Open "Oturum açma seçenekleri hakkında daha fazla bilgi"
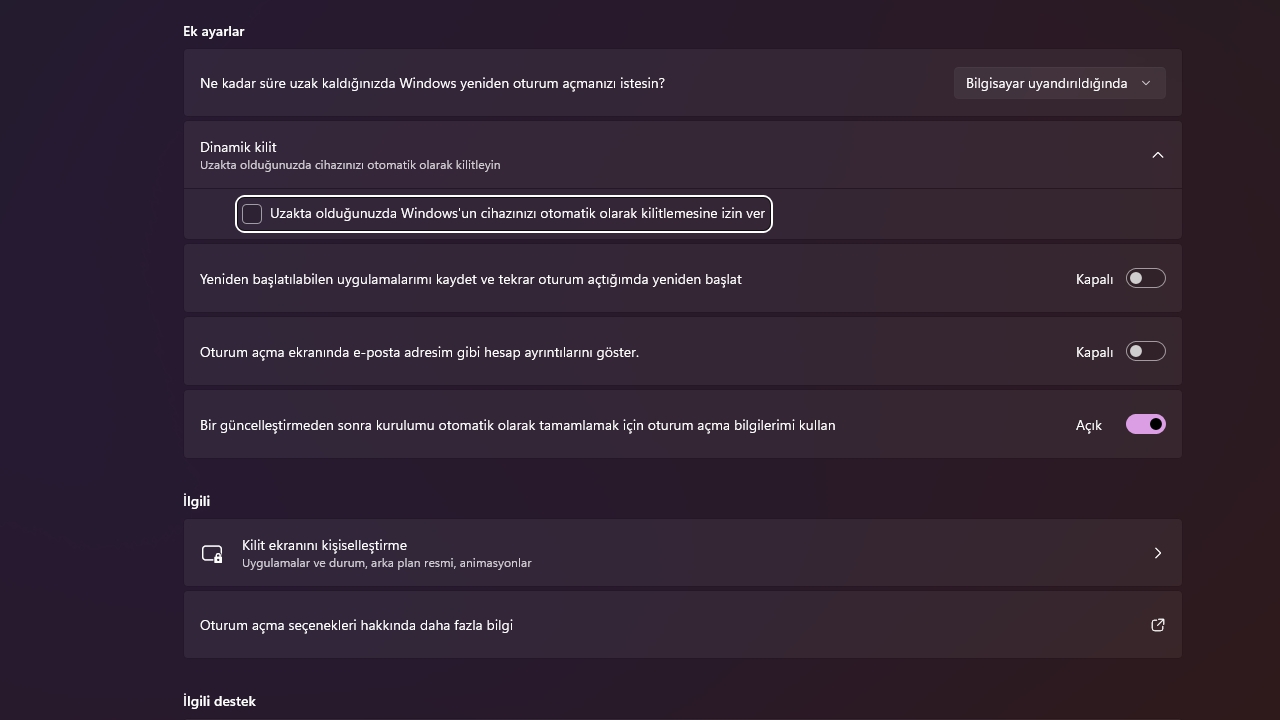Image resolution: width=1280 pixels, height=720 pixels. click(356, 625)
